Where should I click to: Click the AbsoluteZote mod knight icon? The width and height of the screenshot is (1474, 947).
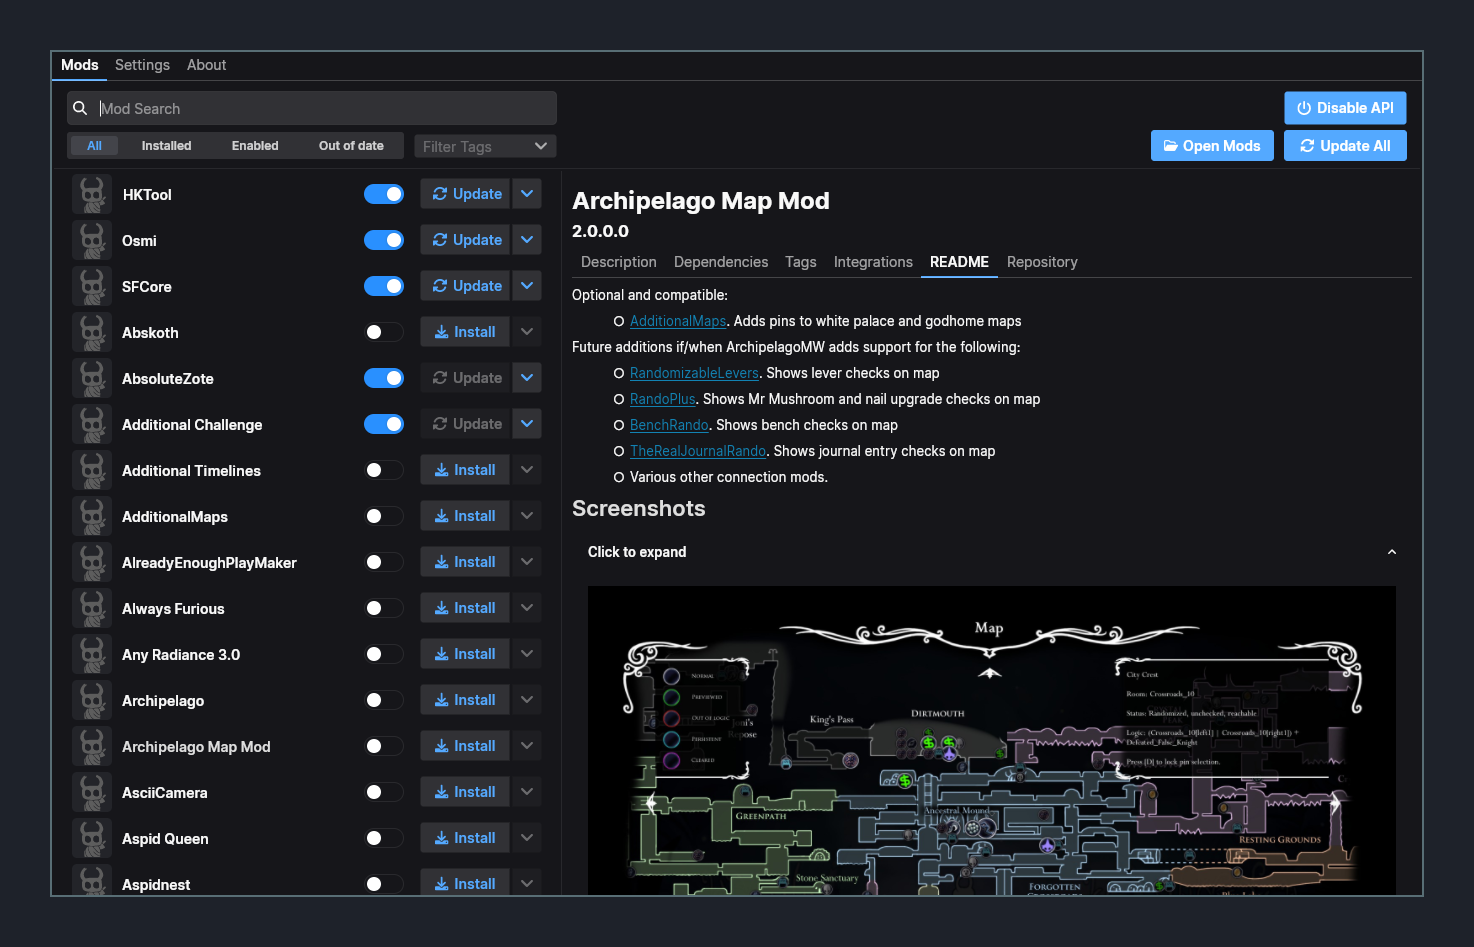(92, 378)
